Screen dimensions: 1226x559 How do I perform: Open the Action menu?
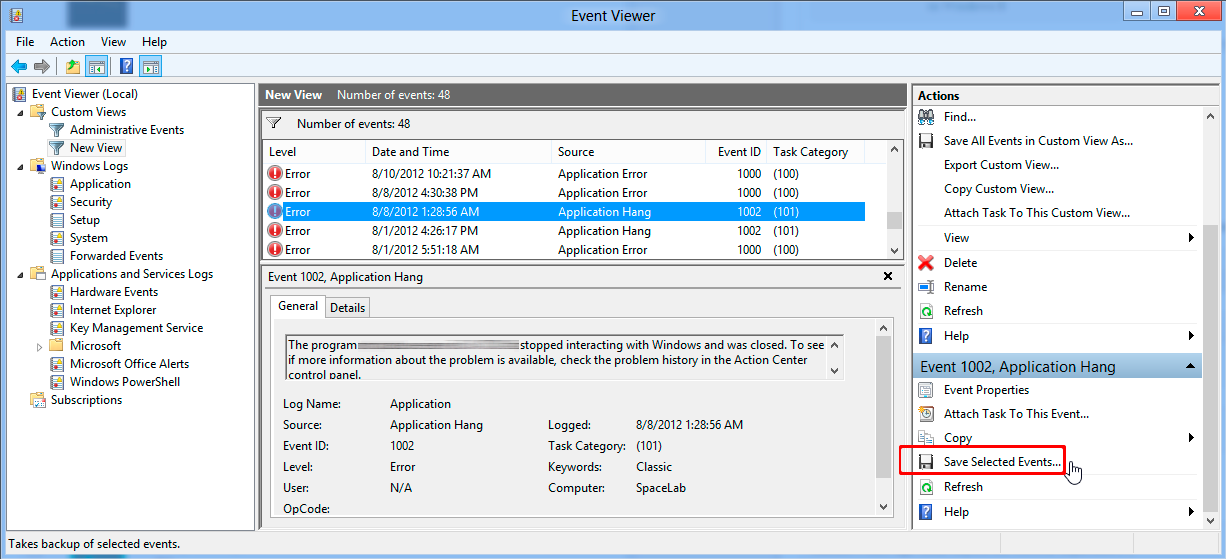click(67, 42)
